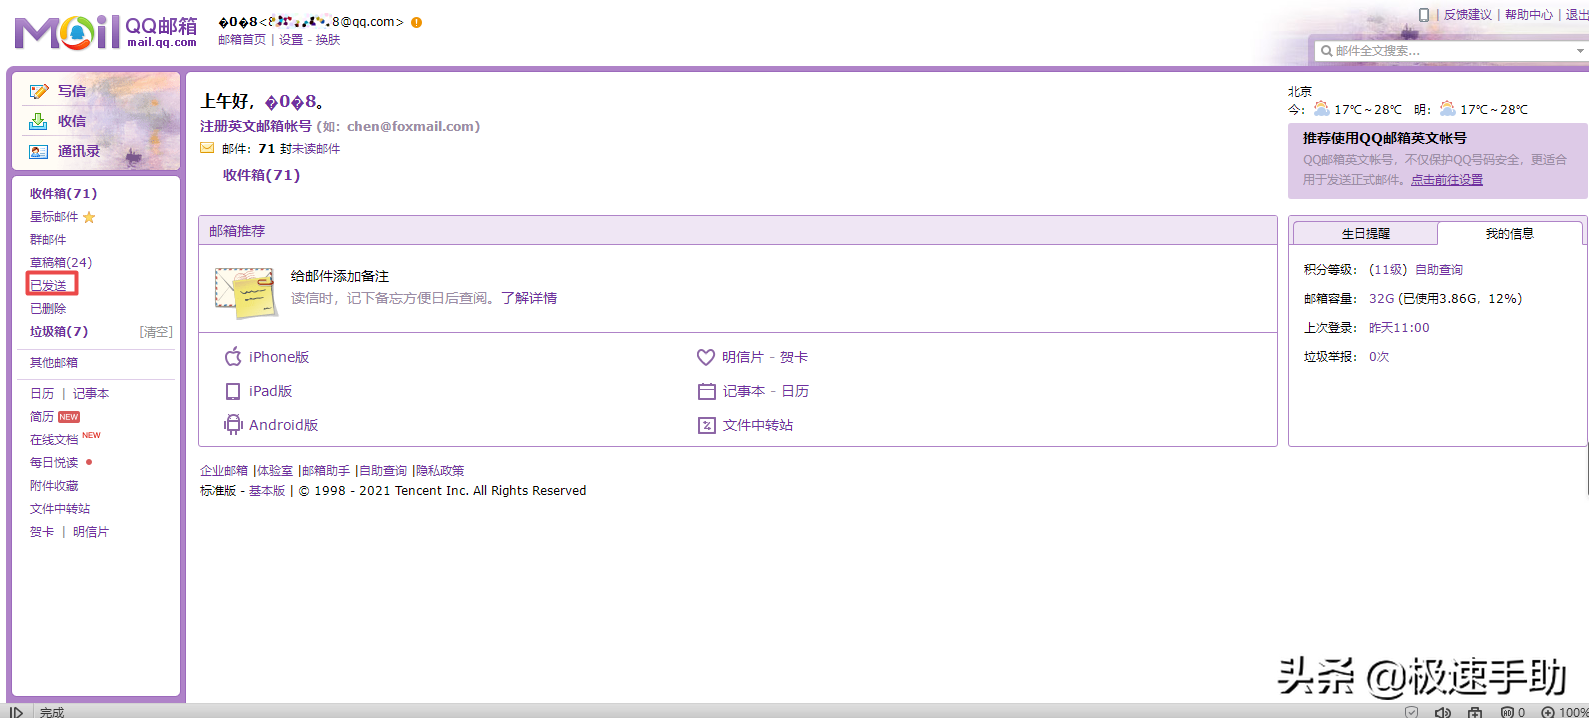Click [清空] to empty spam
The width and height of the screenshot is (1589, 718).
pos(155,331)
